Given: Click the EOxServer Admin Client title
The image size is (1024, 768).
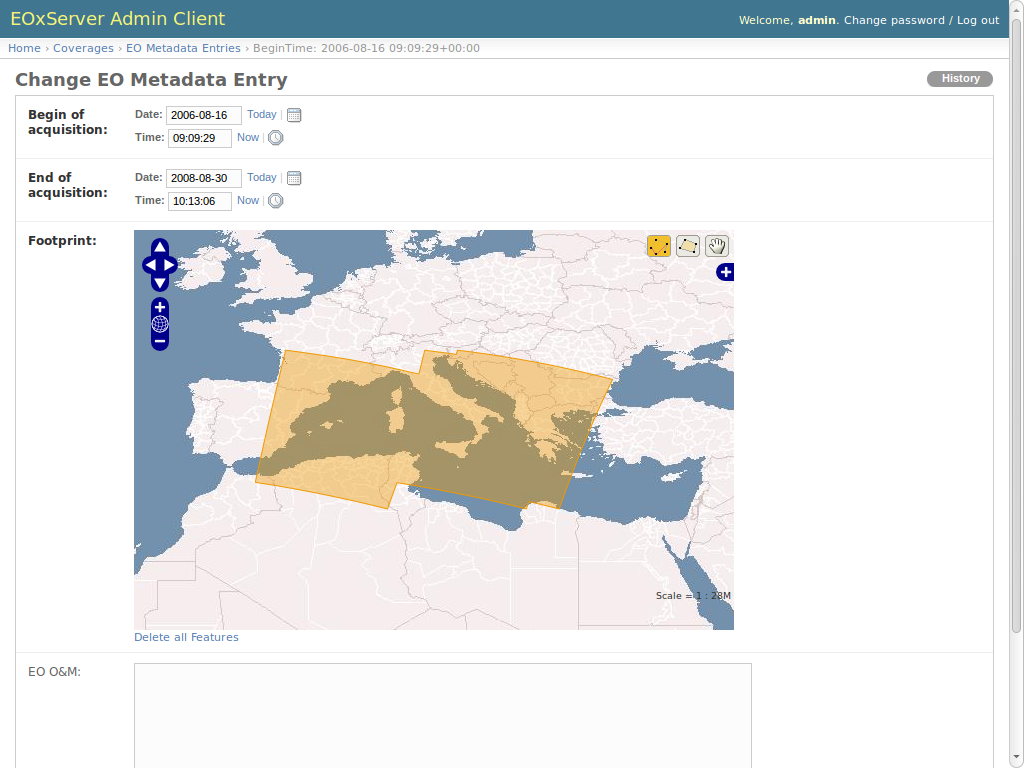Looking at the screenshot, I should [x=118, y=18].
